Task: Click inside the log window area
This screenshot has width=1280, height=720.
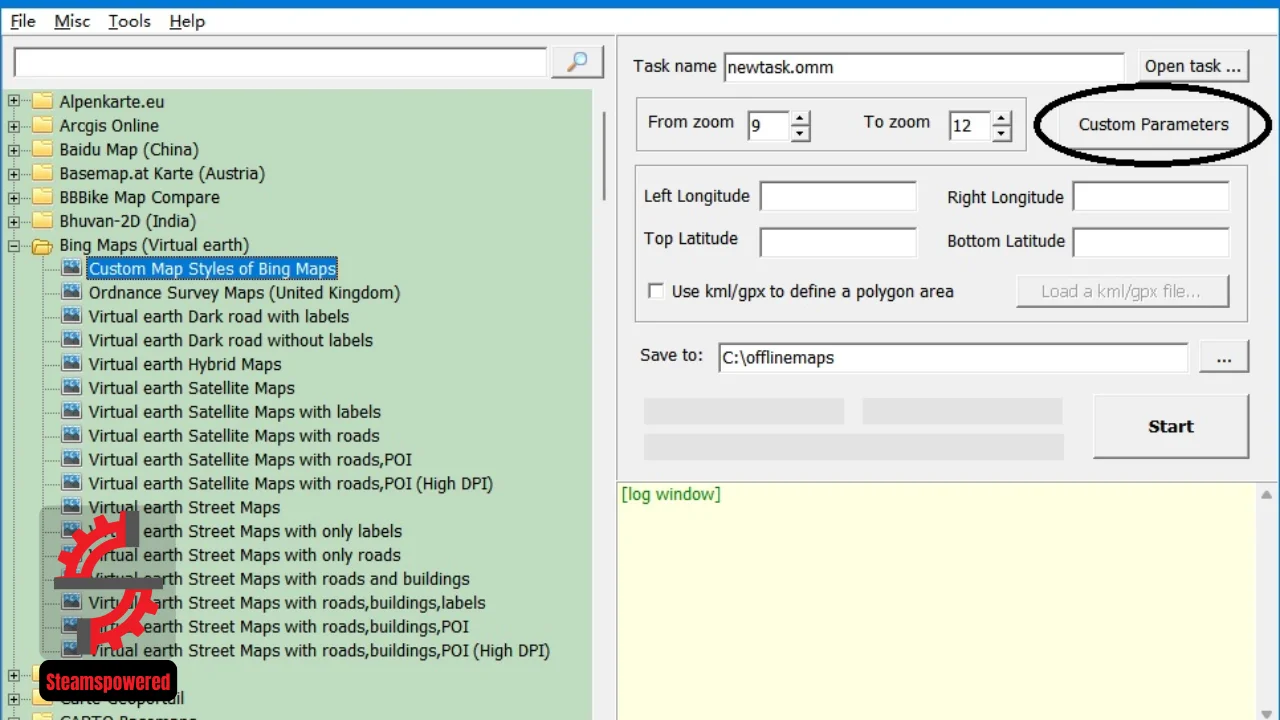Action: pos(935,600)
